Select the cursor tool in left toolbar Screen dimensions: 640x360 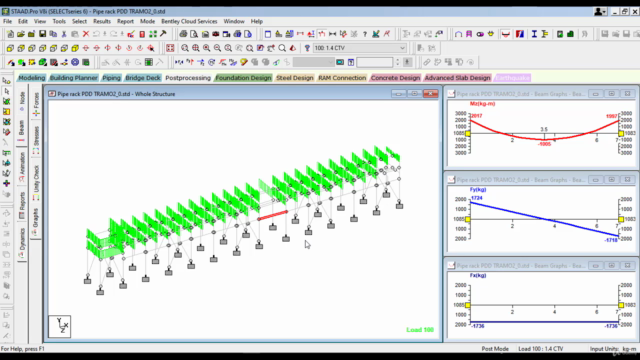7,91
